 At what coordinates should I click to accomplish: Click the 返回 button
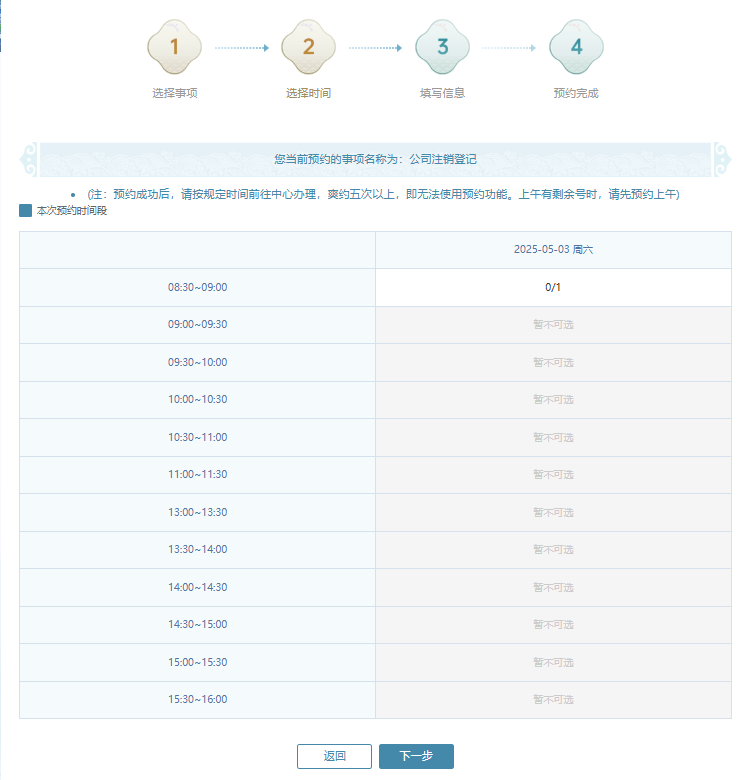334,756
